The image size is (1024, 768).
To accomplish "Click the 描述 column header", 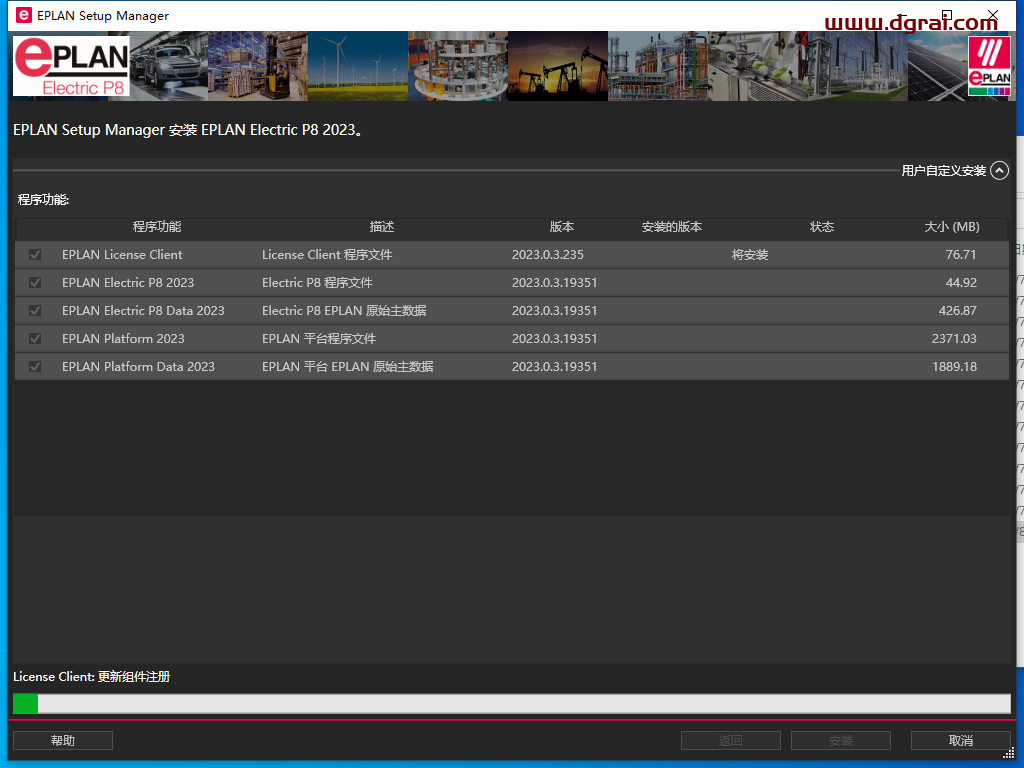I will [382, 227].
